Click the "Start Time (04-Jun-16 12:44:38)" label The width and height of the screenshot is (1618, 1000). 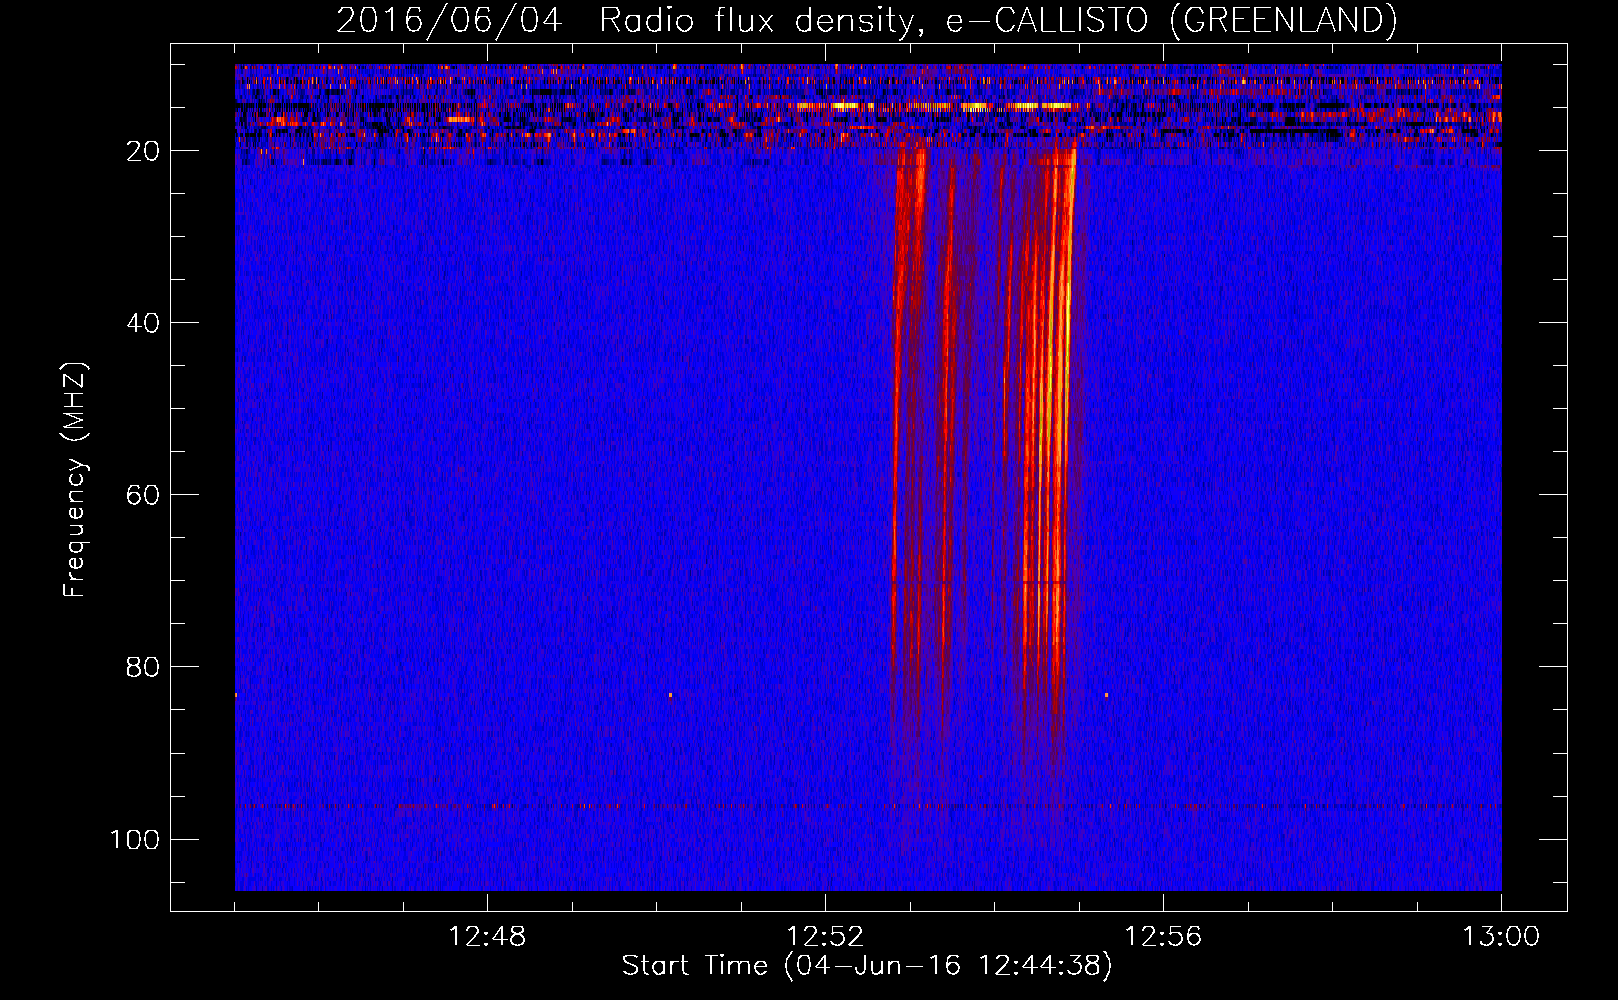coord(867,966)
